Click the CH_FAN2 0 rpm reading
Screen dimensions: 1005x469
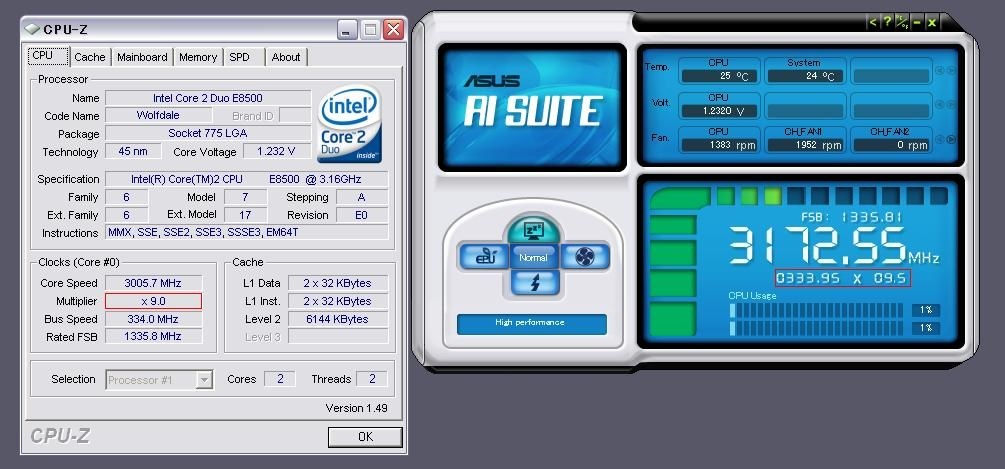890,145
